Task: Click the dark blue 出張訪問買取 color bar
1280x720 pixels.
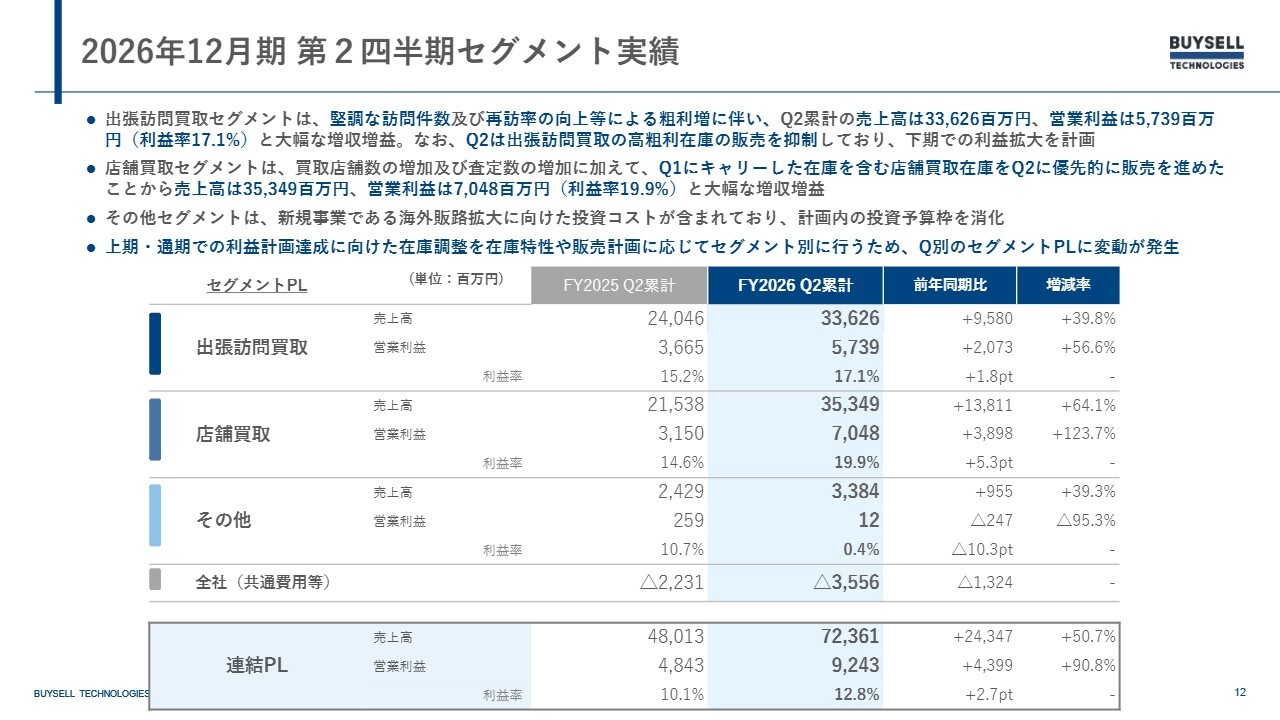Action: (155, 344)
